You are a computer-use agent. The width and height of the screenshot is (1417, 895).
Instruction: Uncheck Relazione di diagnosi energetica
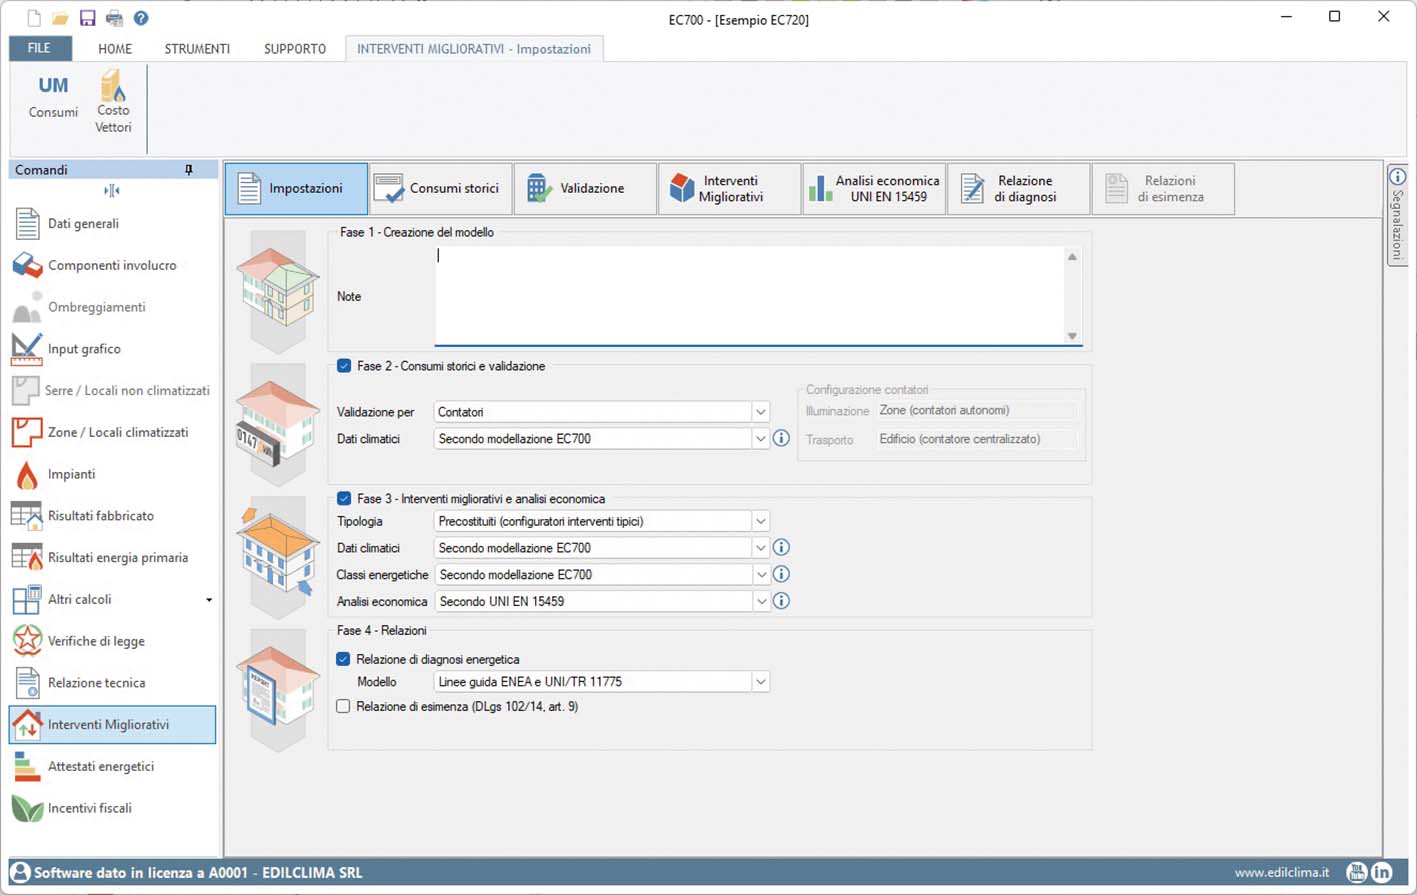point(343,659)
